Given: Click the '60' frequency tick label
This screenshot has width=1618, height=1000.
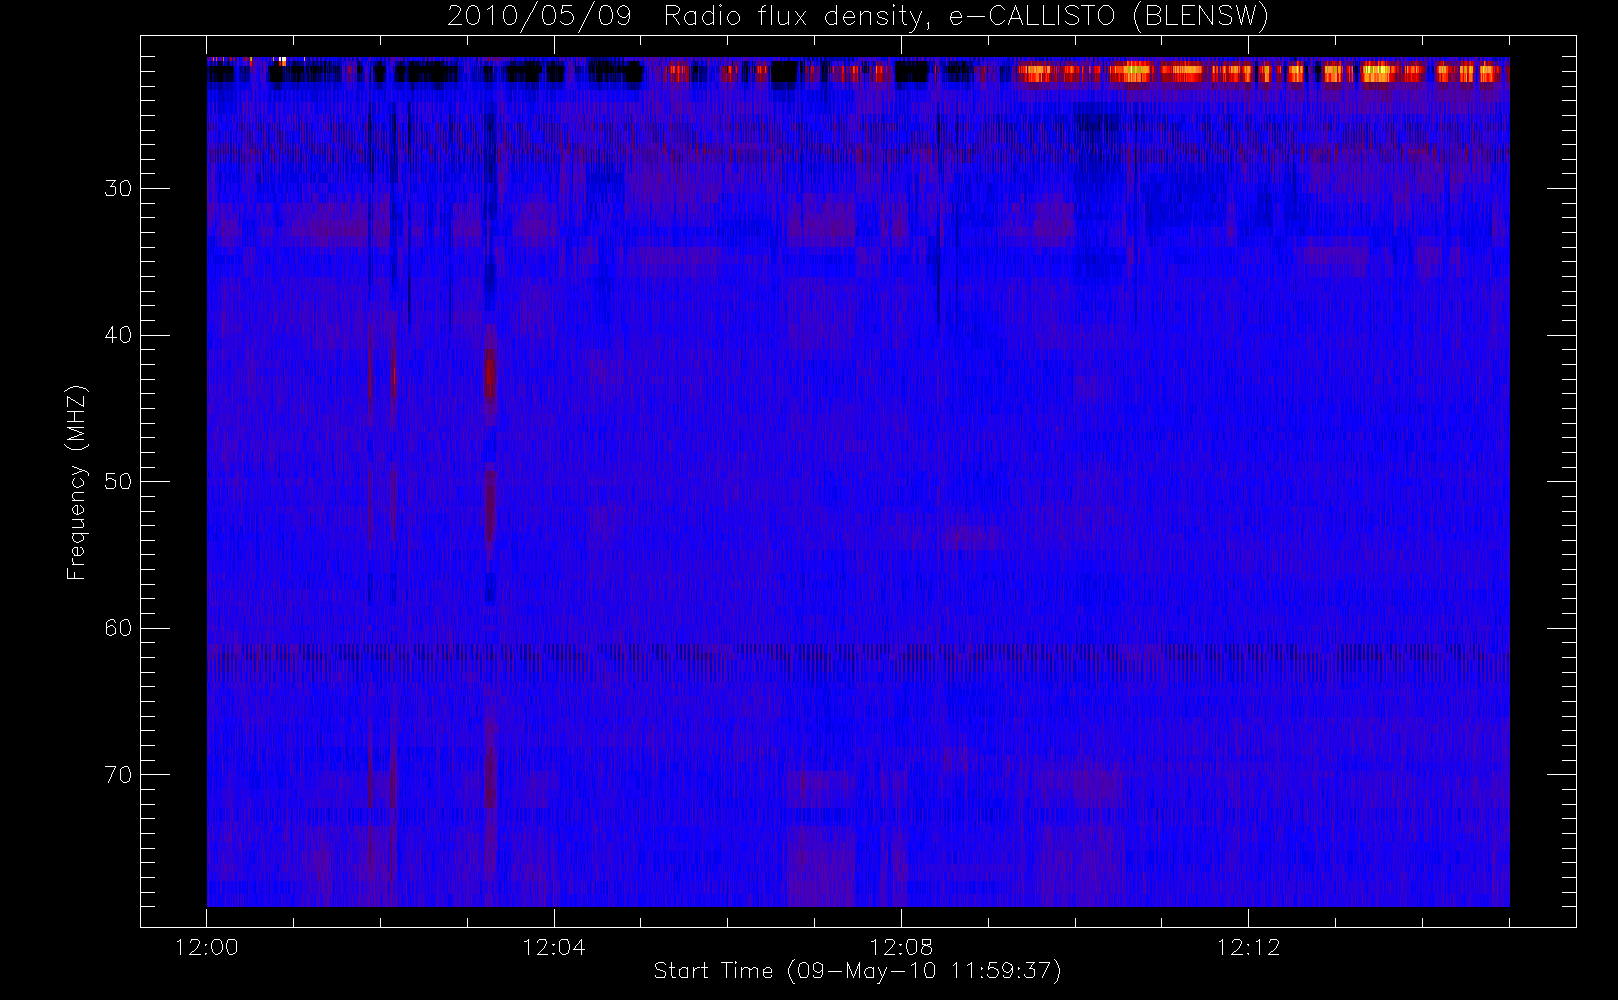Looking at the screenshot, I should [x=118, y=628].
